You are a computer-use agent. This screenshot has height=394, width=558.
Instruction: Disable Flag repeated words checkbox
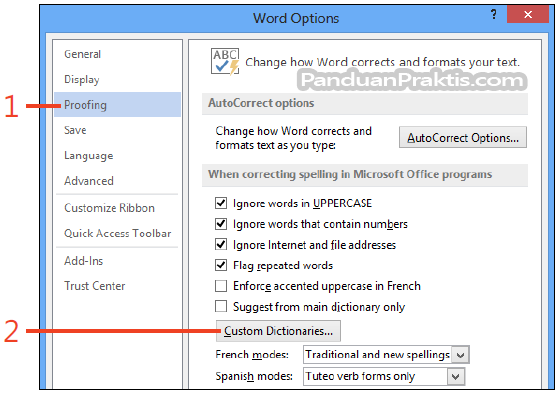[221, 265]
